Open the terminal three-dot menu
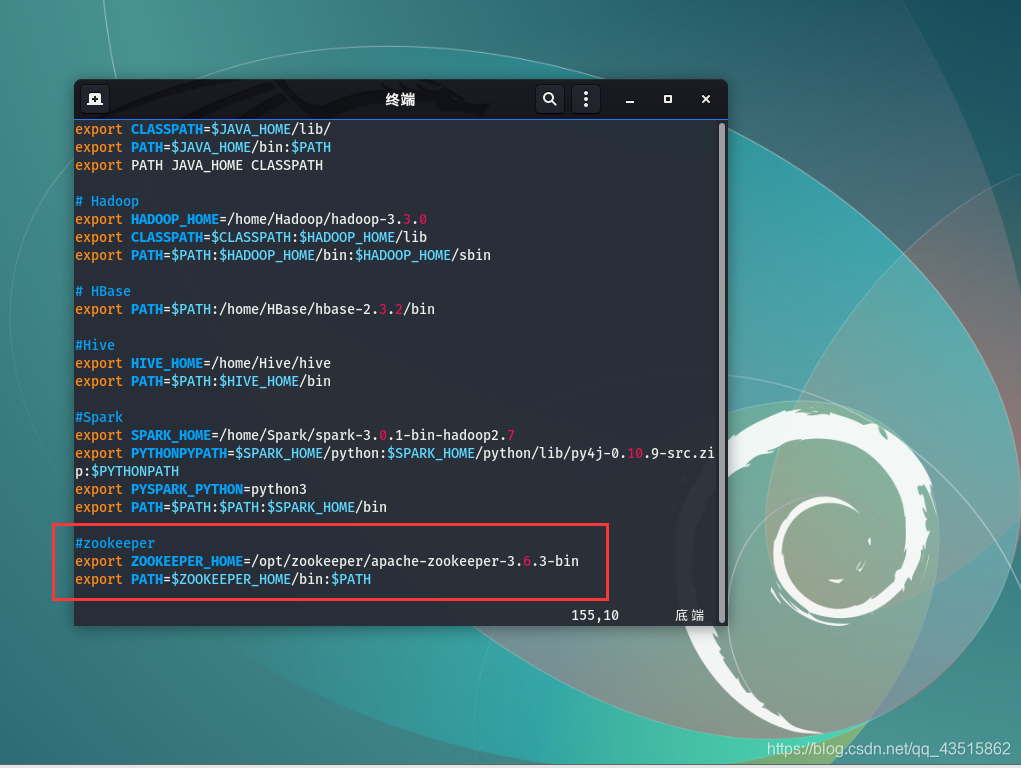1021x768 pixels. pyautogui.click(x=586, y=99)
